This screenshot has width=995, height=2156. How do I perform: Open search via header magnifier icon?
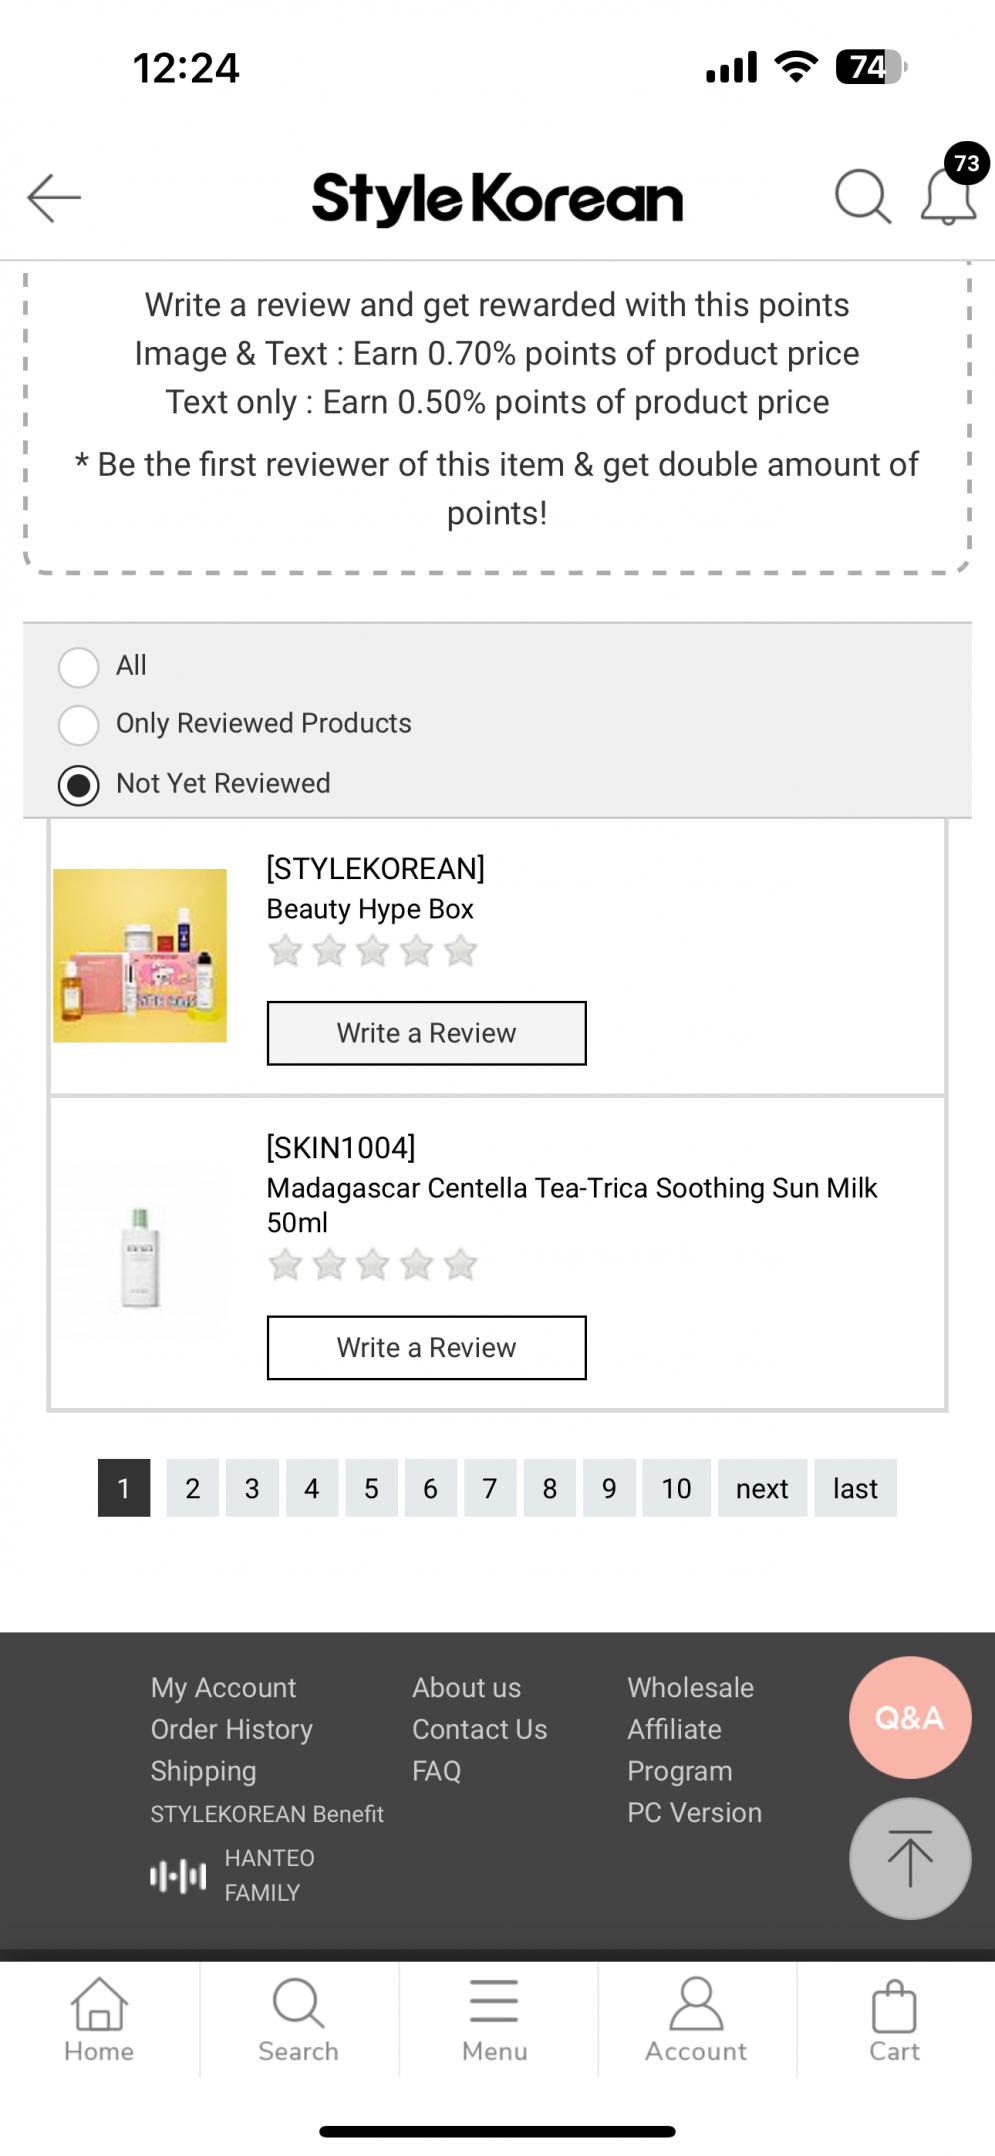pos(862,196)
